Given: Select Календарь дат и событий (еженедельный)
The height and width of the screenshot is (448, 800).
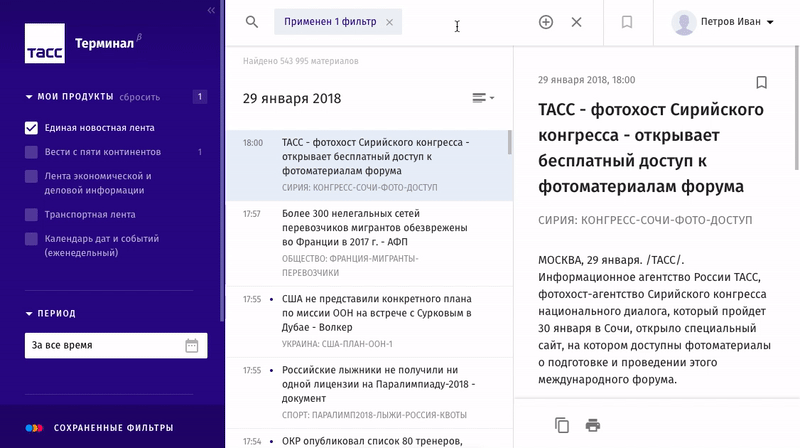Looking at the screenshot, I should [31, 239].
